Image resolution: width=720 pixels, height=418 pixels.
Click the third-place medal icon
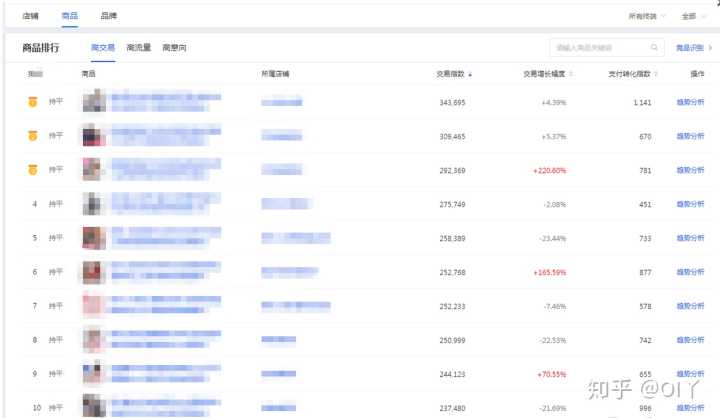click(33, 169)
